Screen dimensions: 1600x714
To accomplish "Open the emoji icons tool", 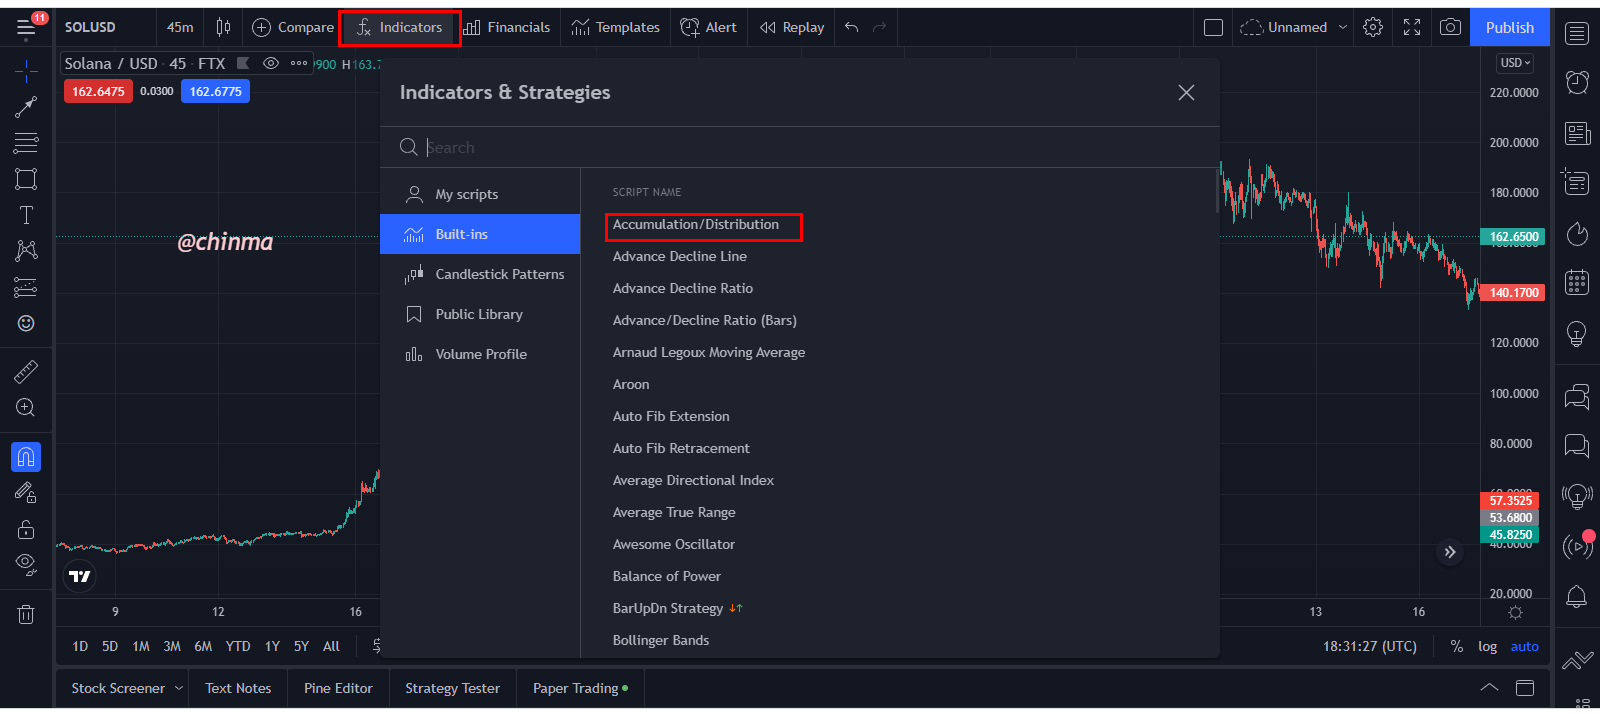I will coord(26,323).
